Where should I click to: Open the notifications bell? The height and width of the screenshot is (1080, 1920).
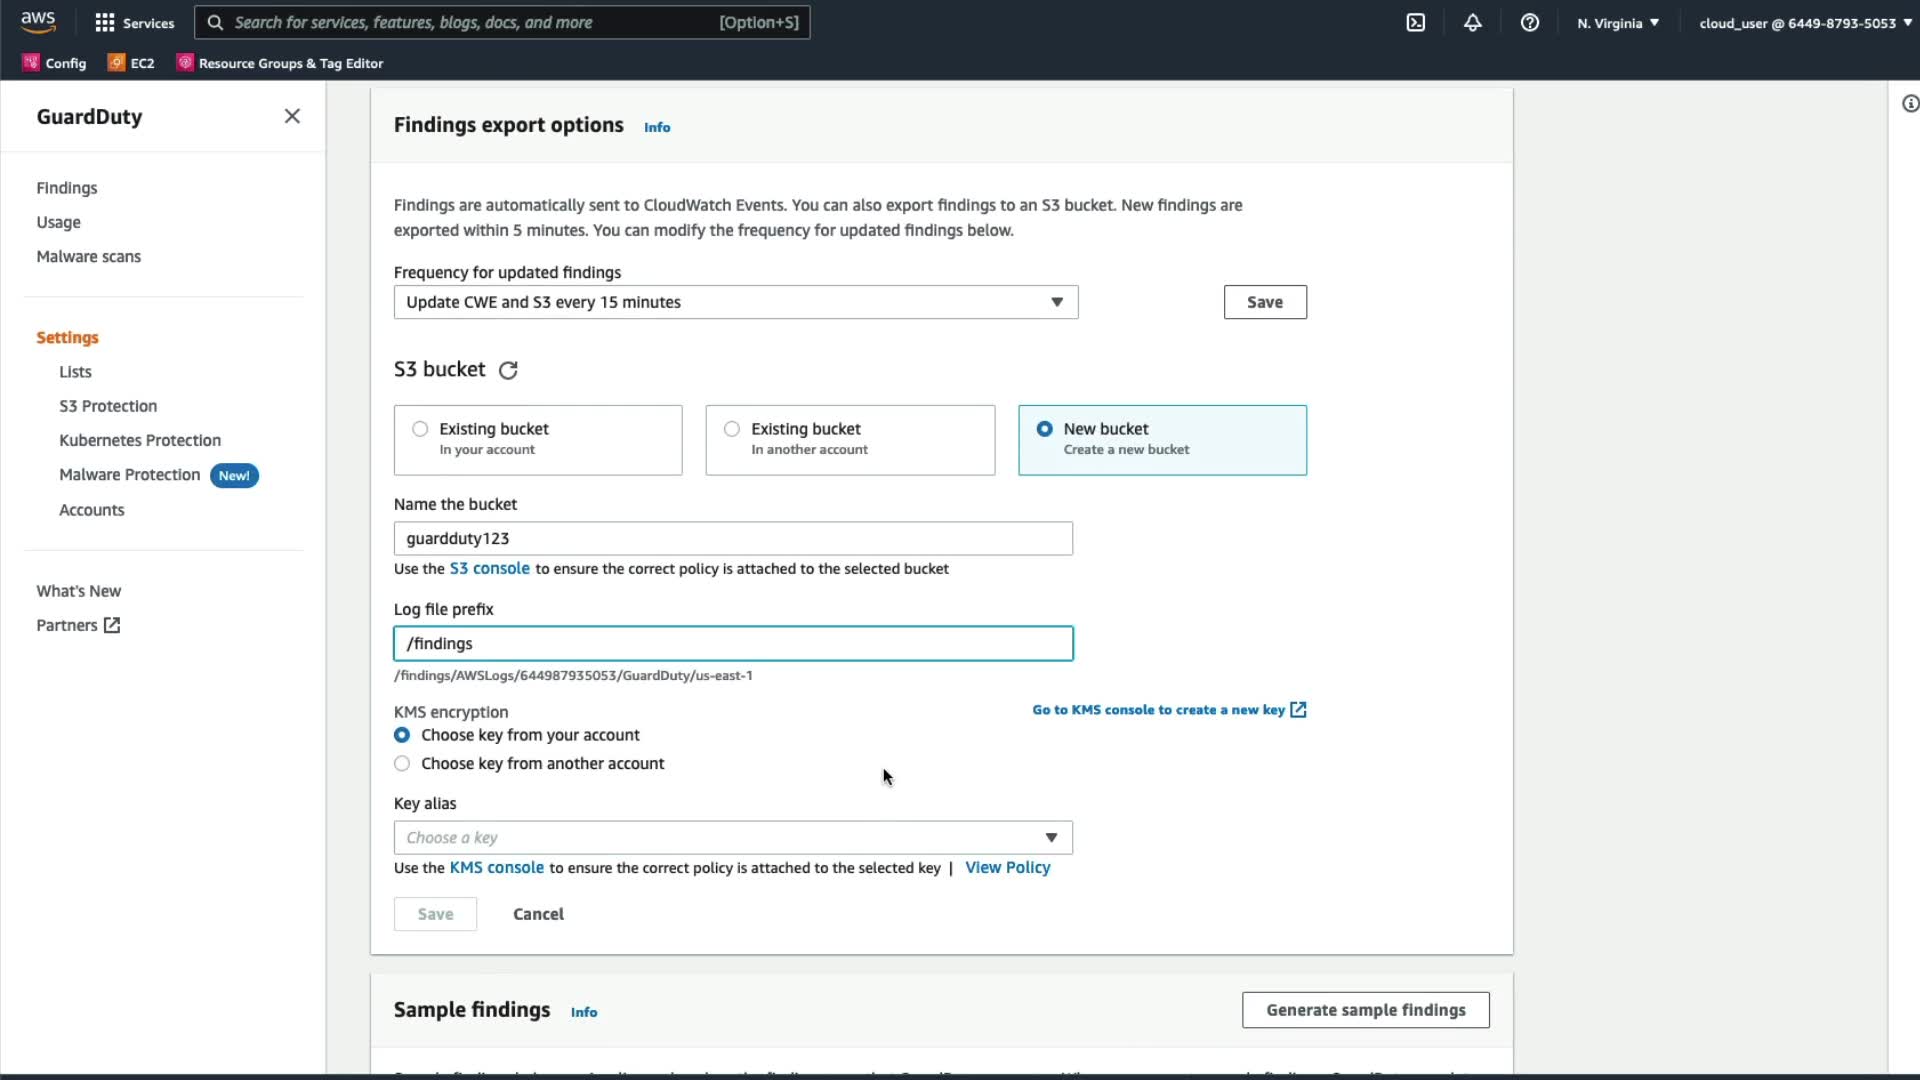pyautogui.click(x=1473, y=22)
